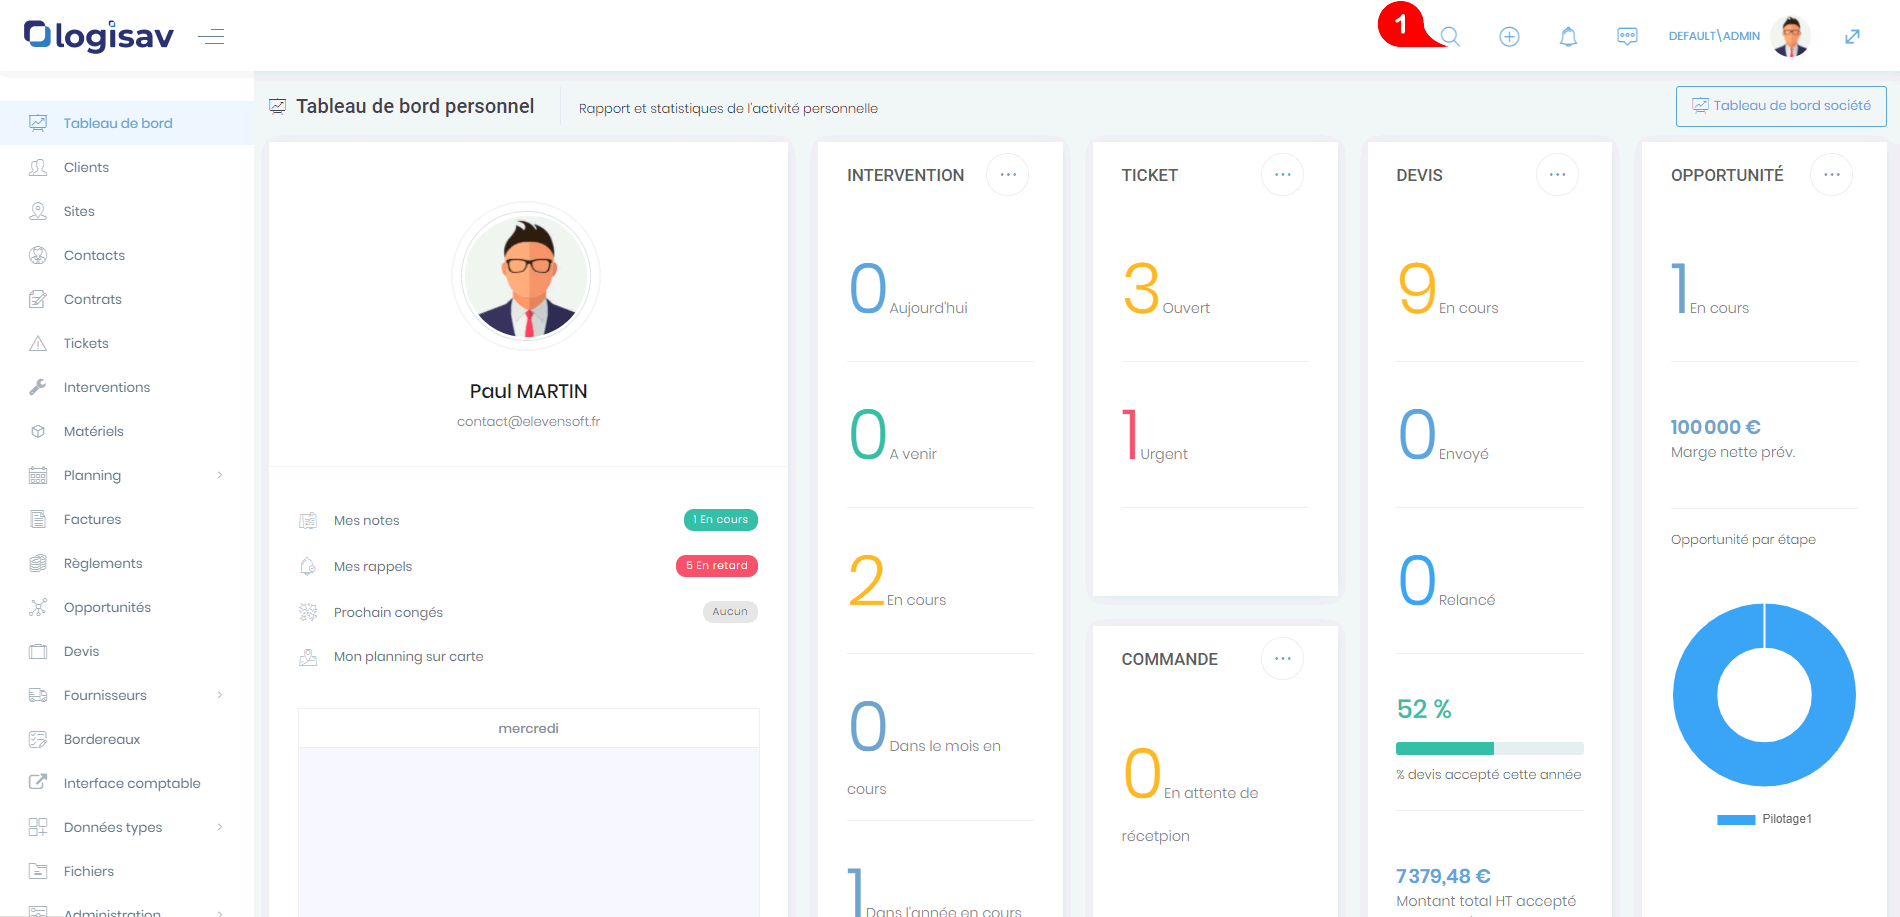The height and width of the screenshot is (917, 1900).
Task: Click the search magnifier icon in header
Action: click(x=1450, y=37)
